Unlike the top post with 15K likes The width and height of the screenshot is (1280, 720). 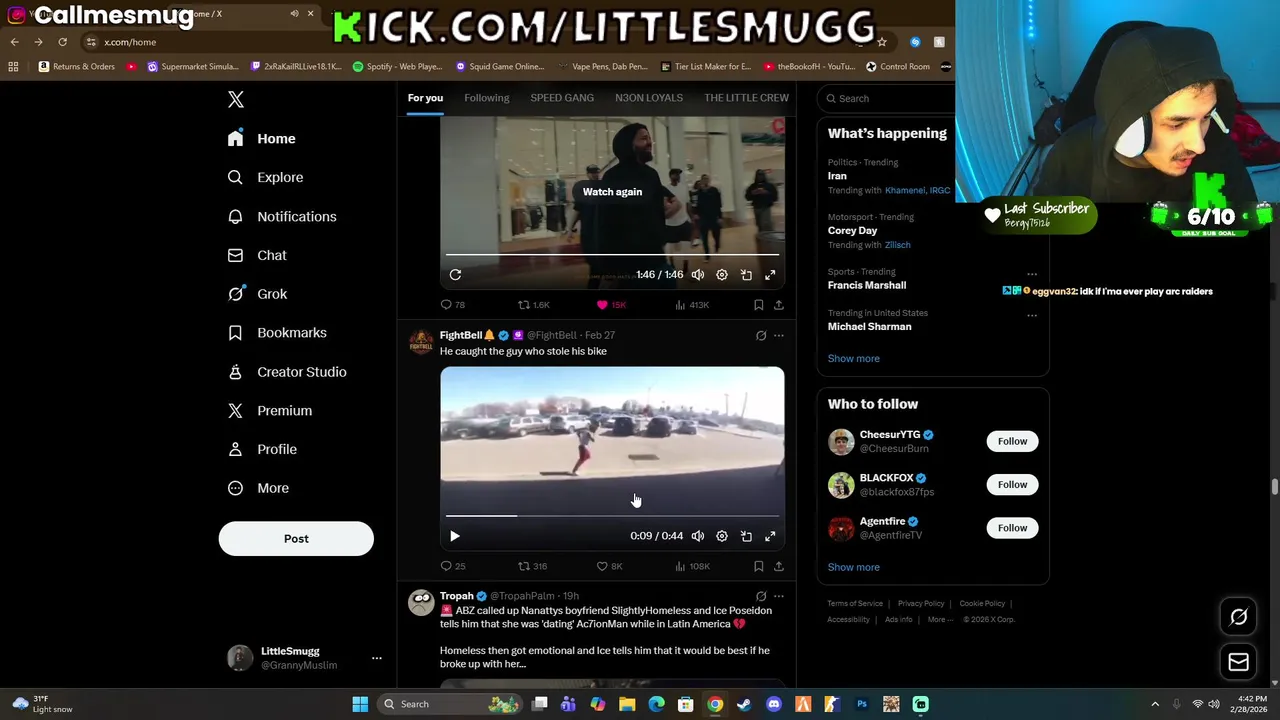[x=610, y=305]
